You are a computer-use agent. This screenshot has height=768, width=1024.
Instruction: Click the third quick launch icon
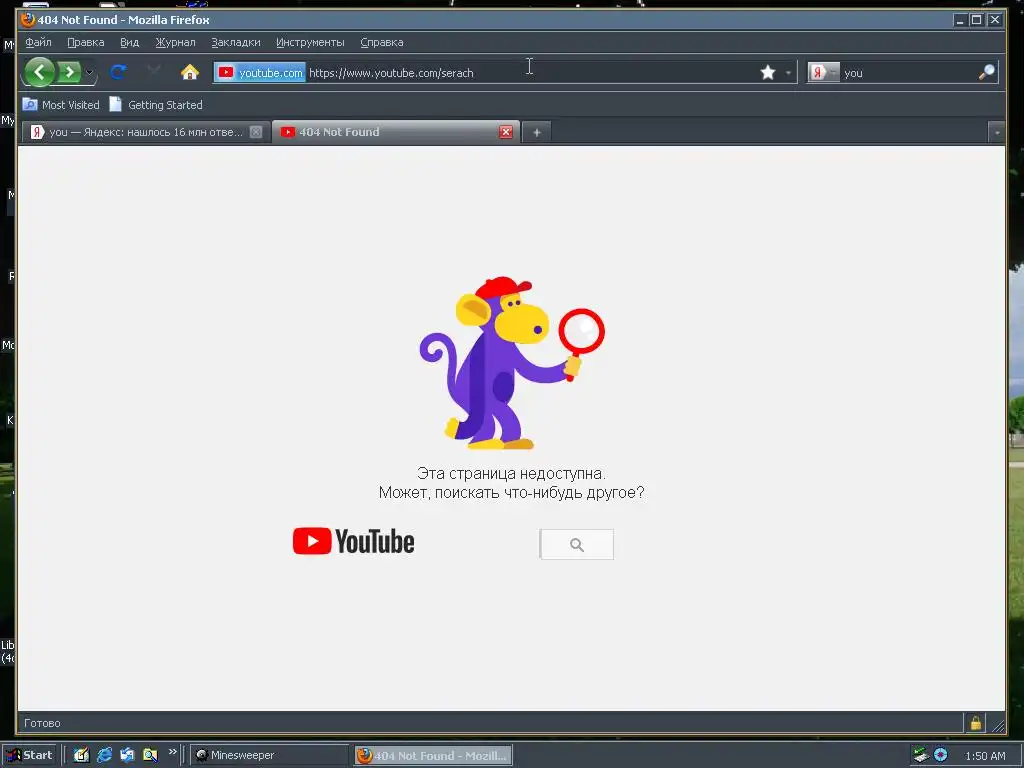[x=127, y=755]
